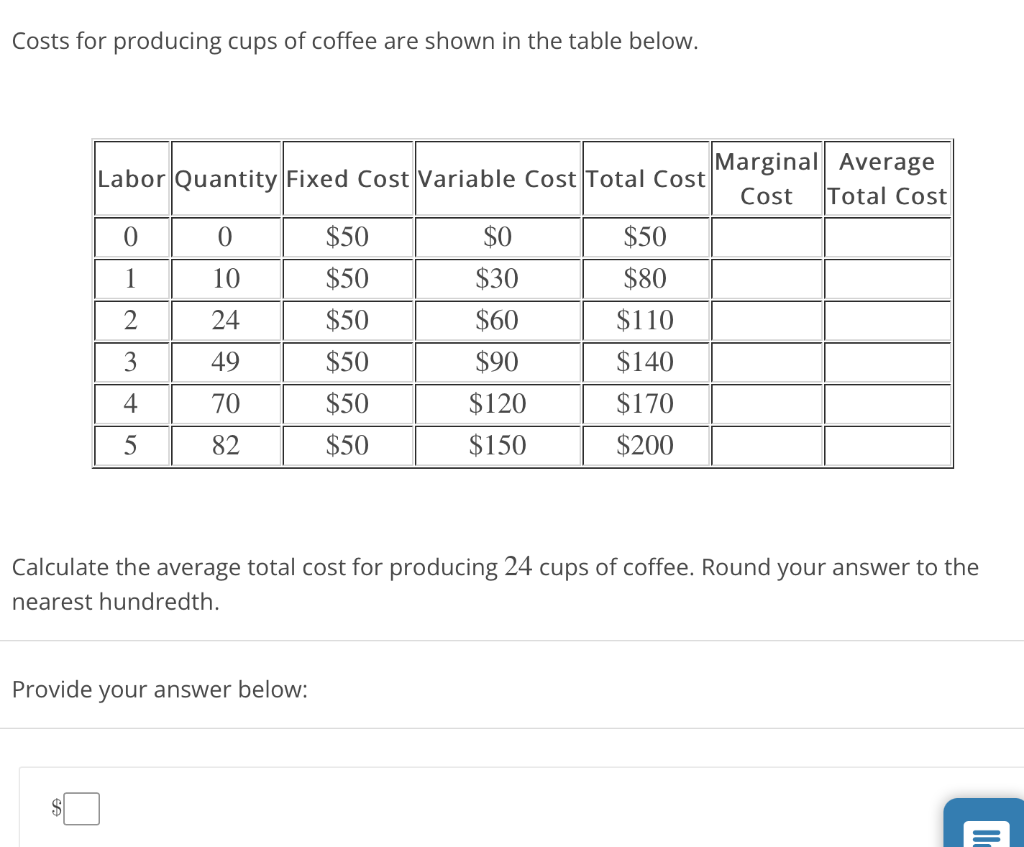Select the quantity value 24 in the table
Screen dimensions: 1024x847
(226, 320)
